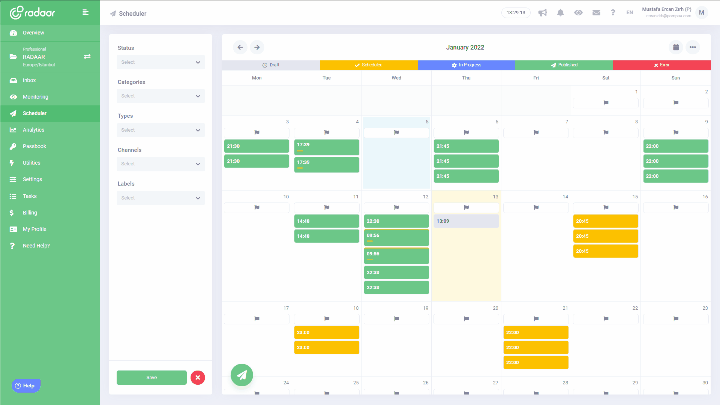This screenshot has height=405, width=720.
Task: Go to previous month with left arrow
Action: [x=240, y=47]
